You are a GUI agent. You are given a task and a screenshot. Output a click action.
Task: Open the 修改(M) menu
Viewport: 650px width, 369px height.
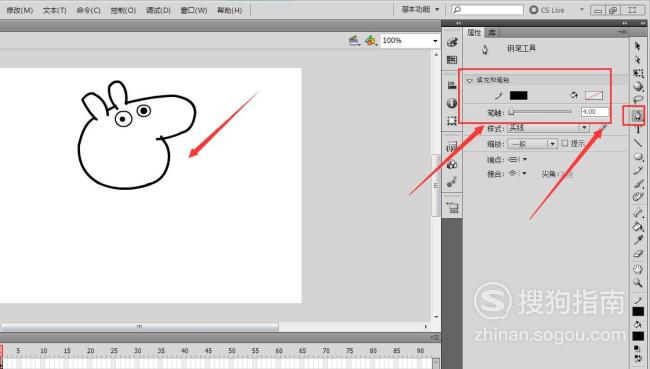coord(19,10)
